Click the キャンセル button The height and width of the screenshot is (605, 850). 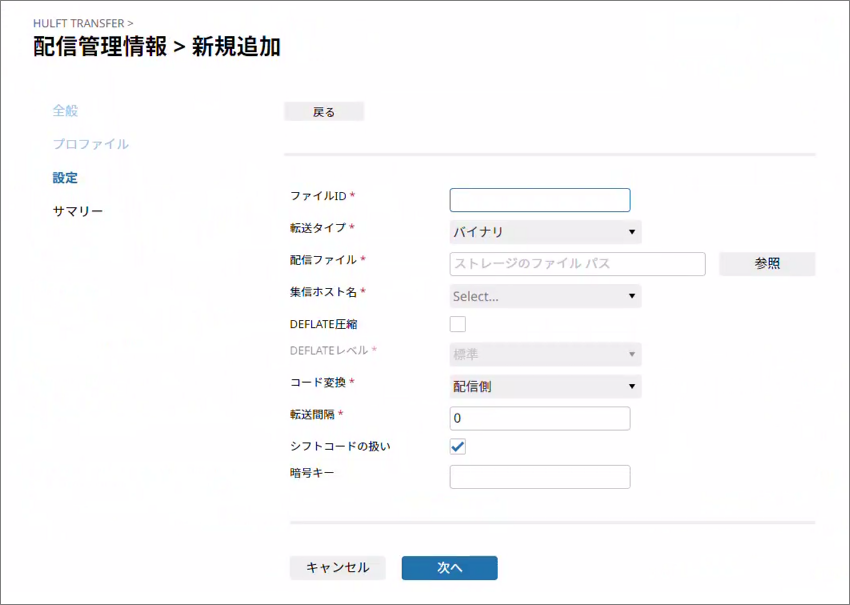click(x=337, y=568)
